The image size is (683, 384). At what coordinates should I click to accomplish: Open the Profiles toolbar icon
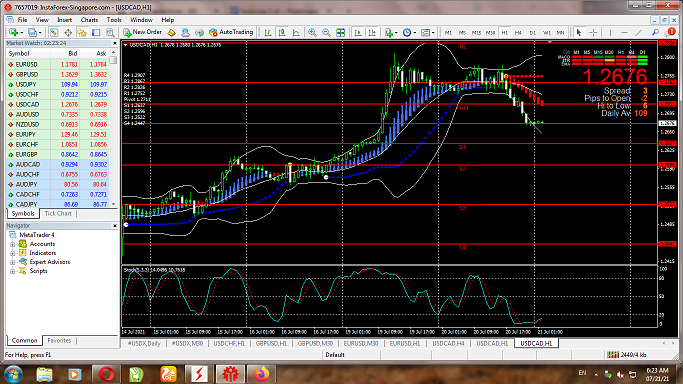coord(32,32)
